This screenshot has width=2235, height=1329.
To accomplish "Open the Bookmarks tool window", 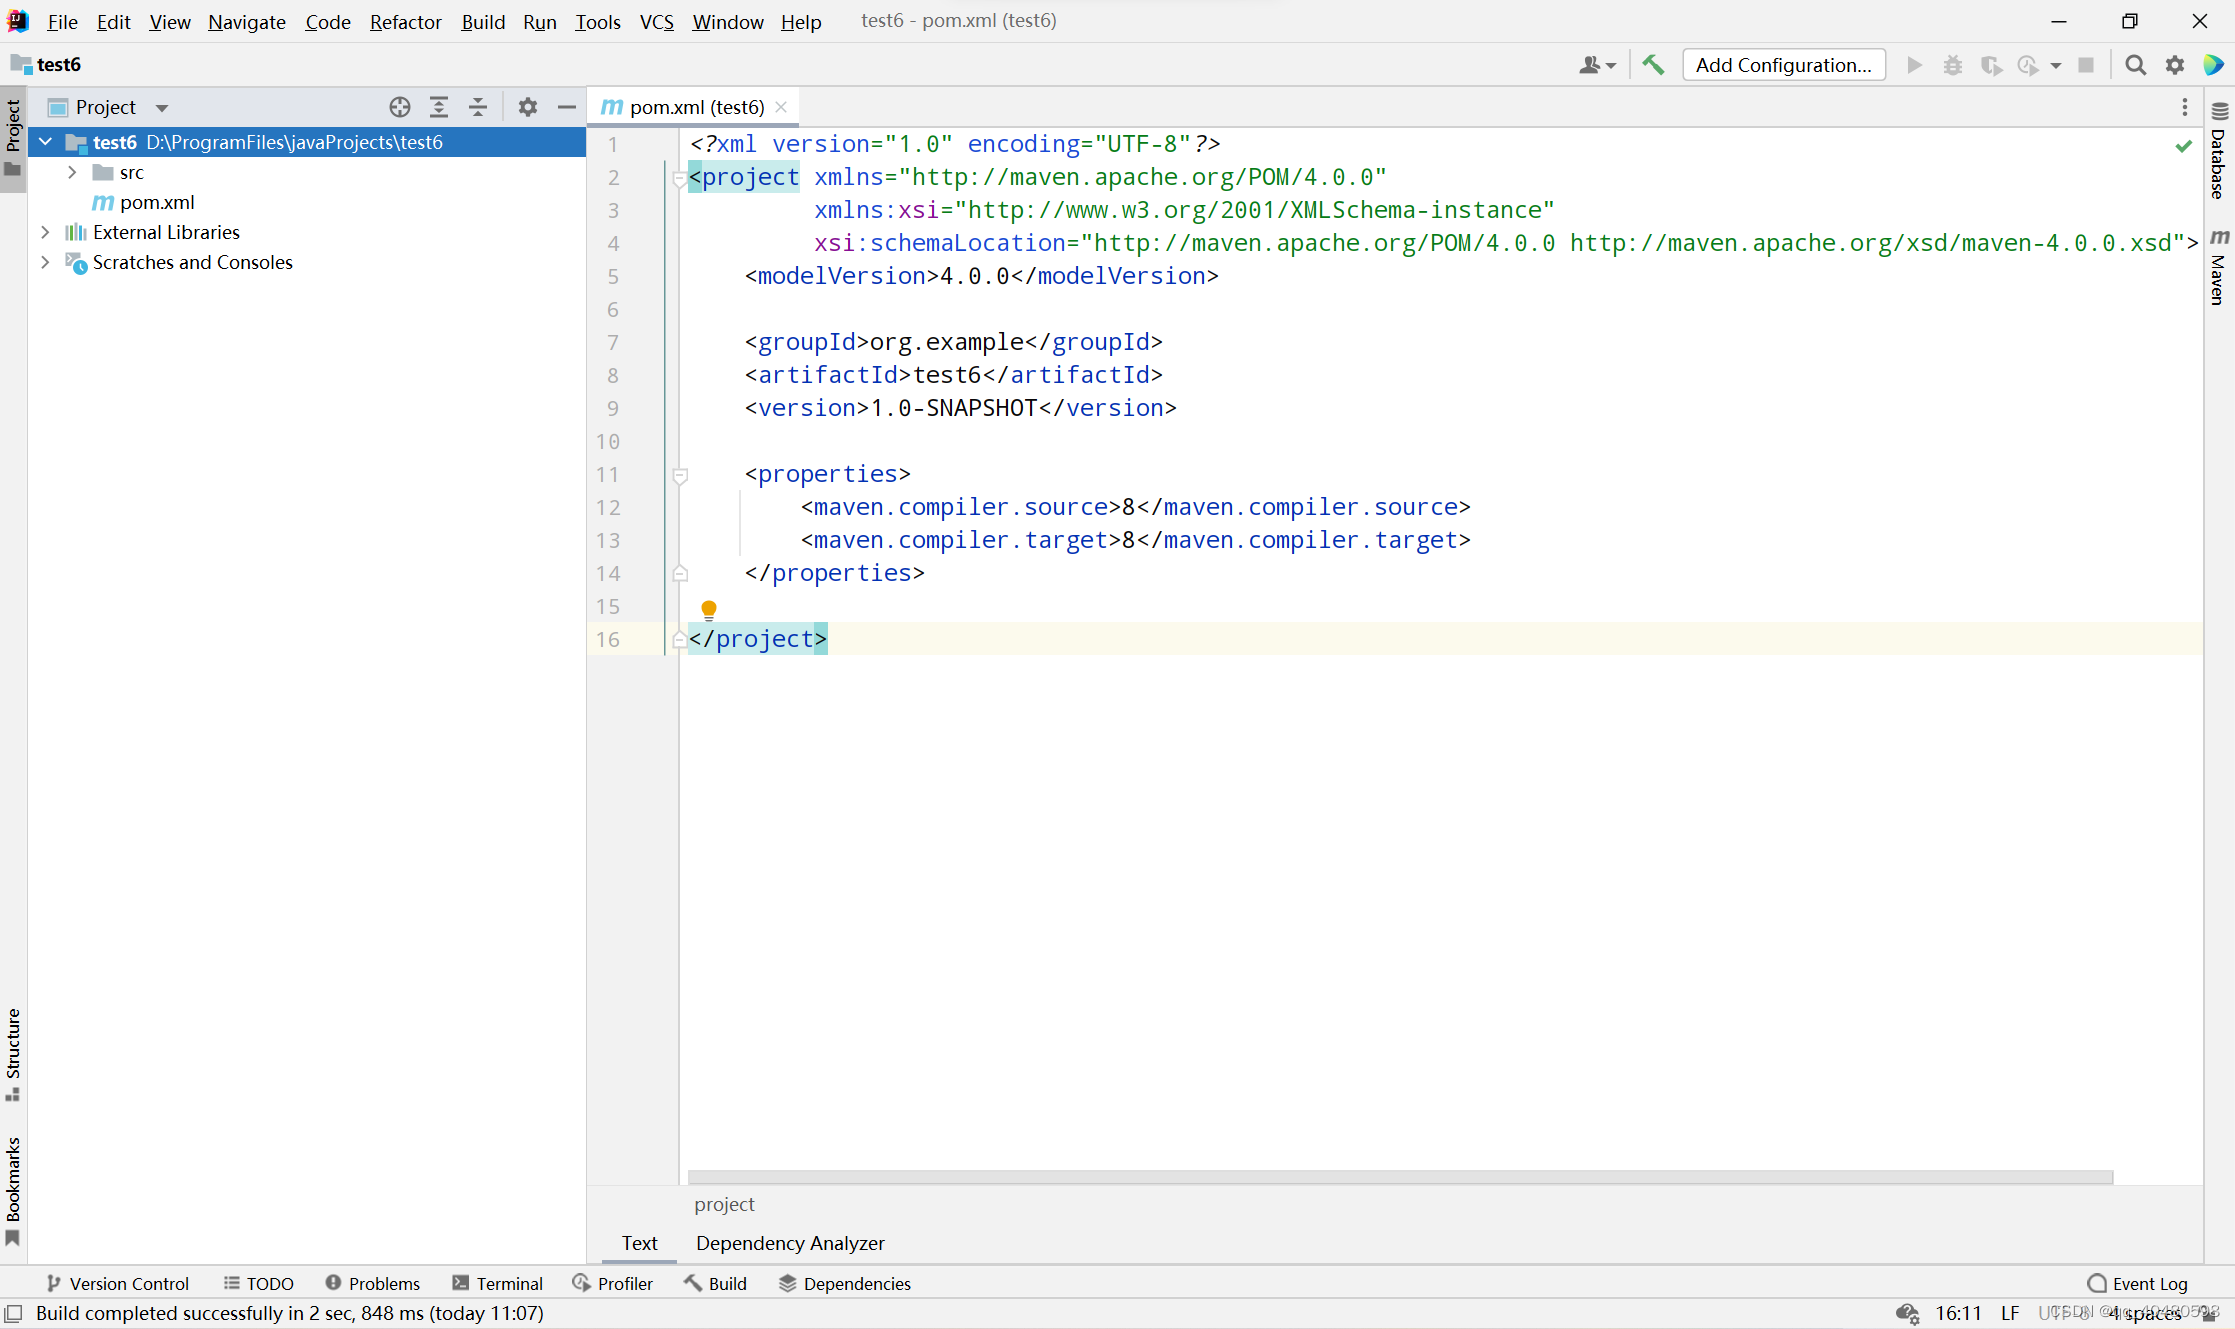I will 13,1192.
